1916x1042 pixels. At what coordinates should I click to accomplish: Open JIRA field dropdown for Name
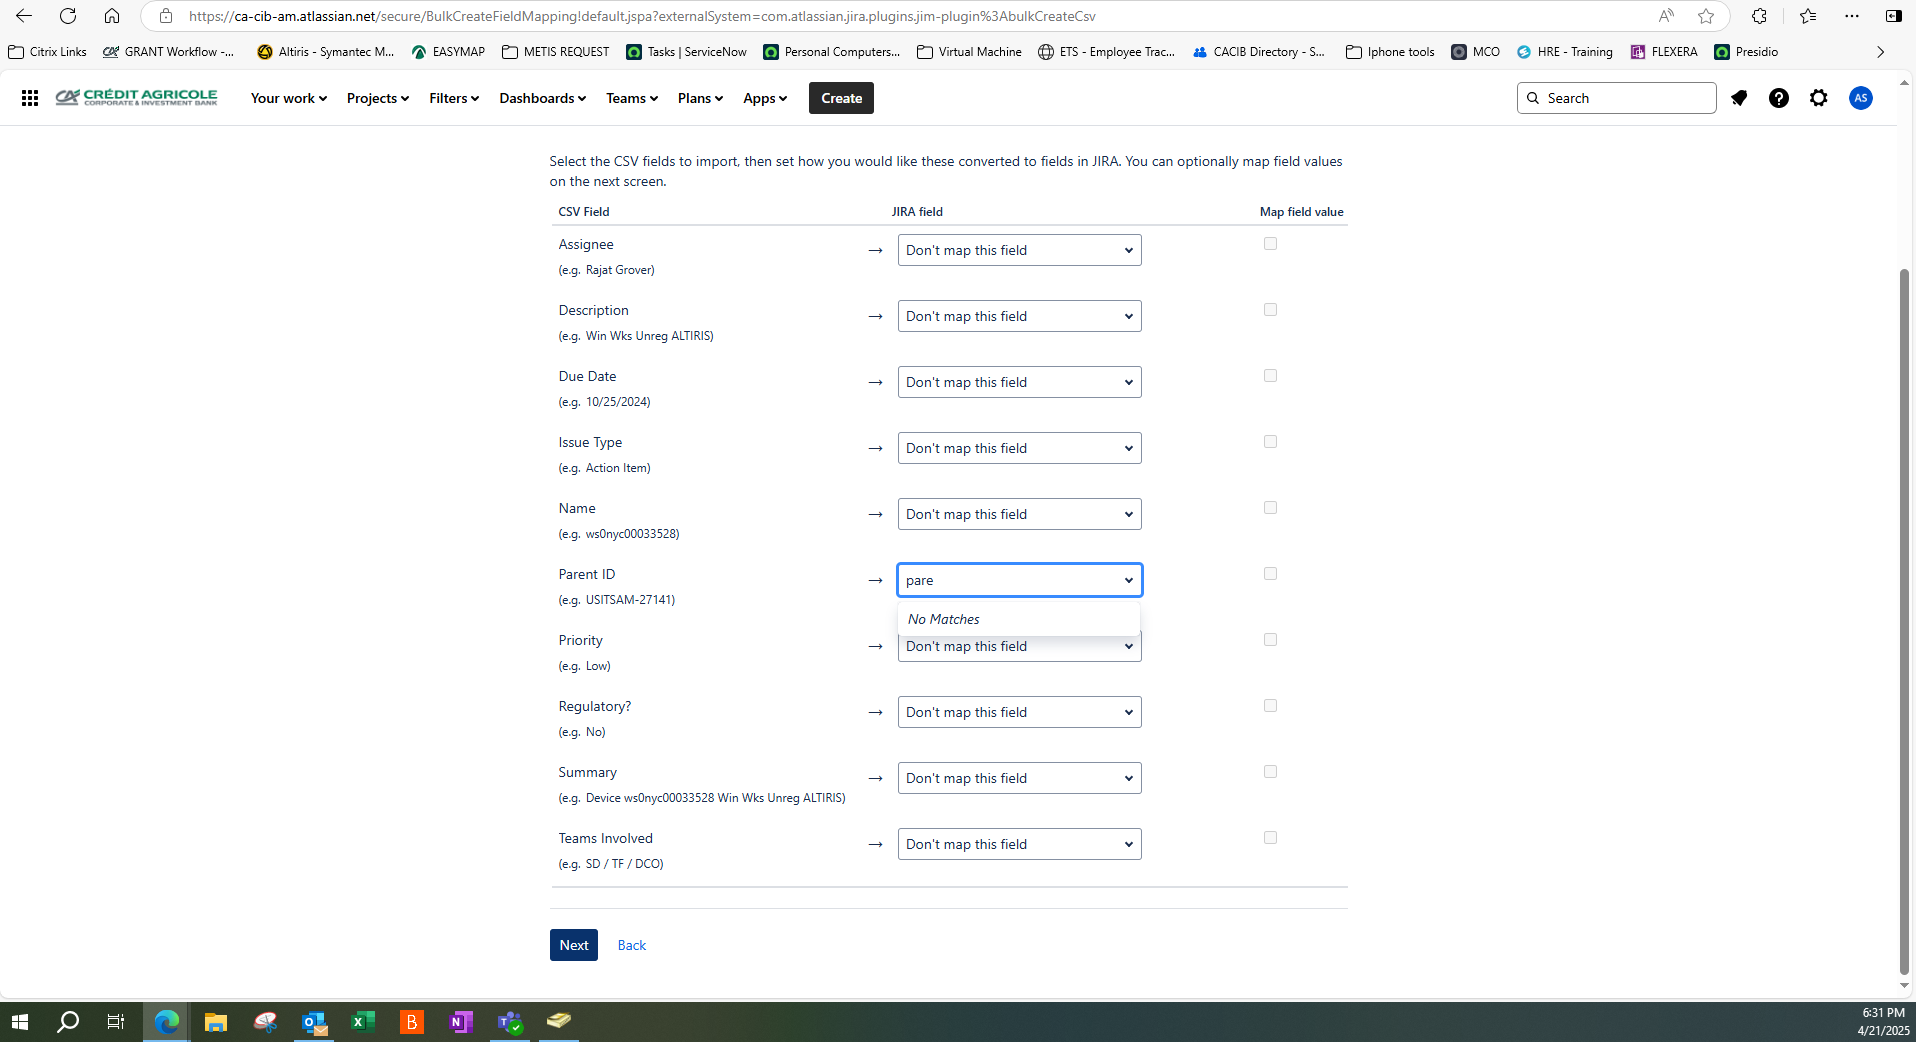[1019, 514]
